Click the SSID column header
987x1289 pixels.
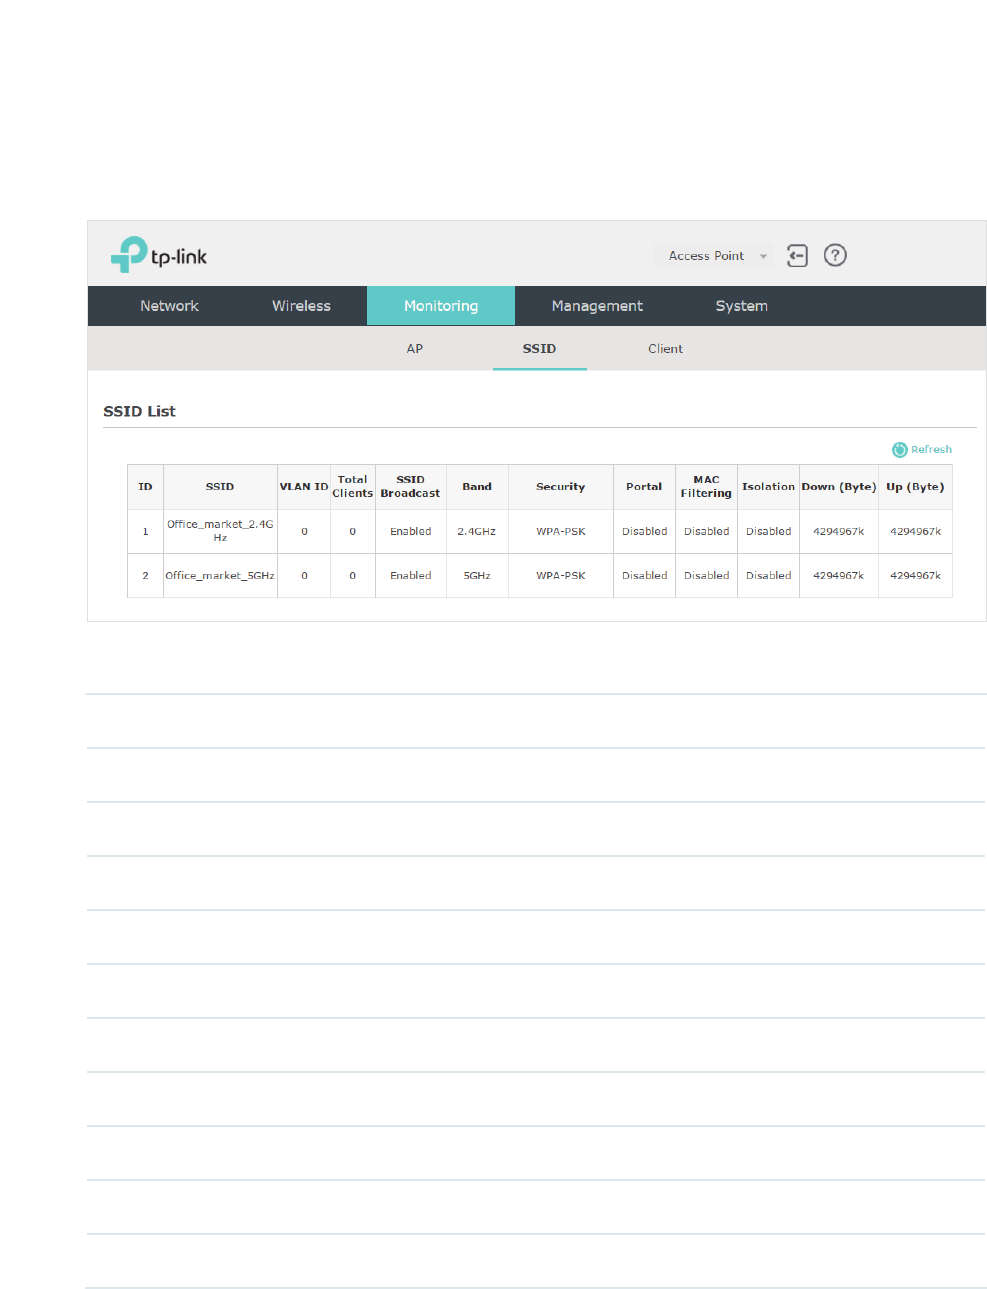point(220,487)
